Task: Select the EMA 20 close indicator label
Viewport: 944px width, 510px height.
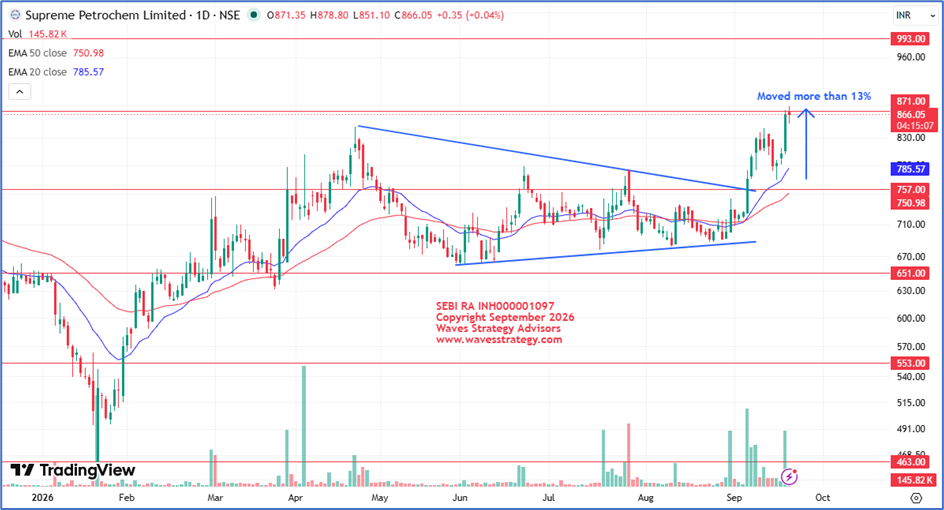Action: coord(37,72)
